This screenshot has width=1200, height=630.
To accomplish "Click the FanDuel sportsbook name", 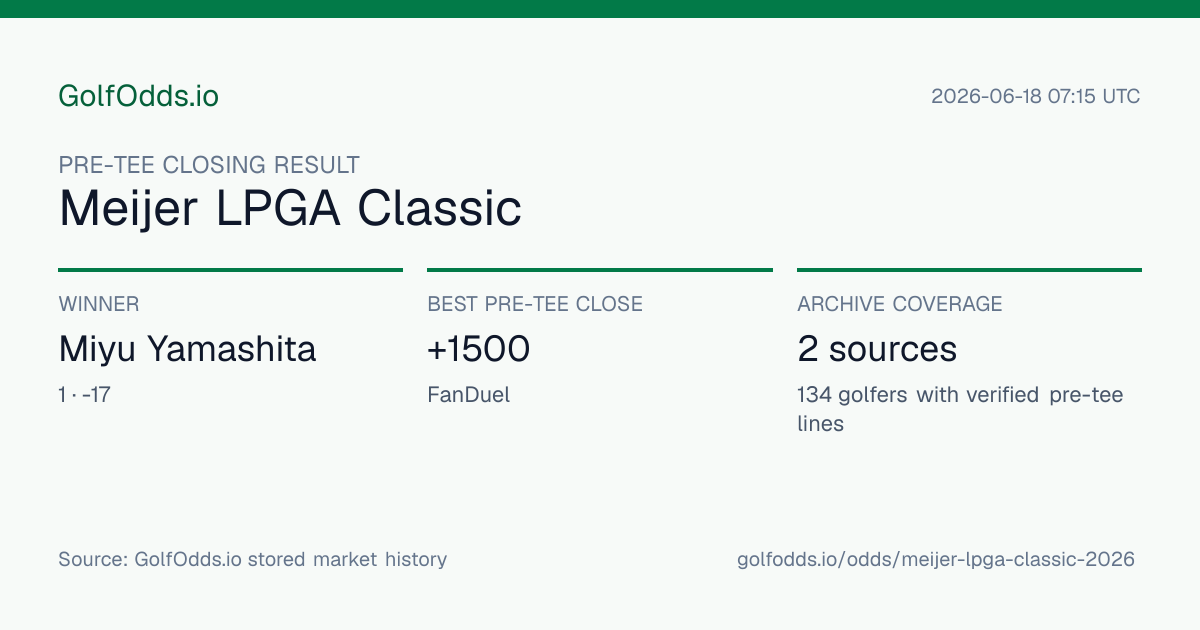I will click(468, 395).
